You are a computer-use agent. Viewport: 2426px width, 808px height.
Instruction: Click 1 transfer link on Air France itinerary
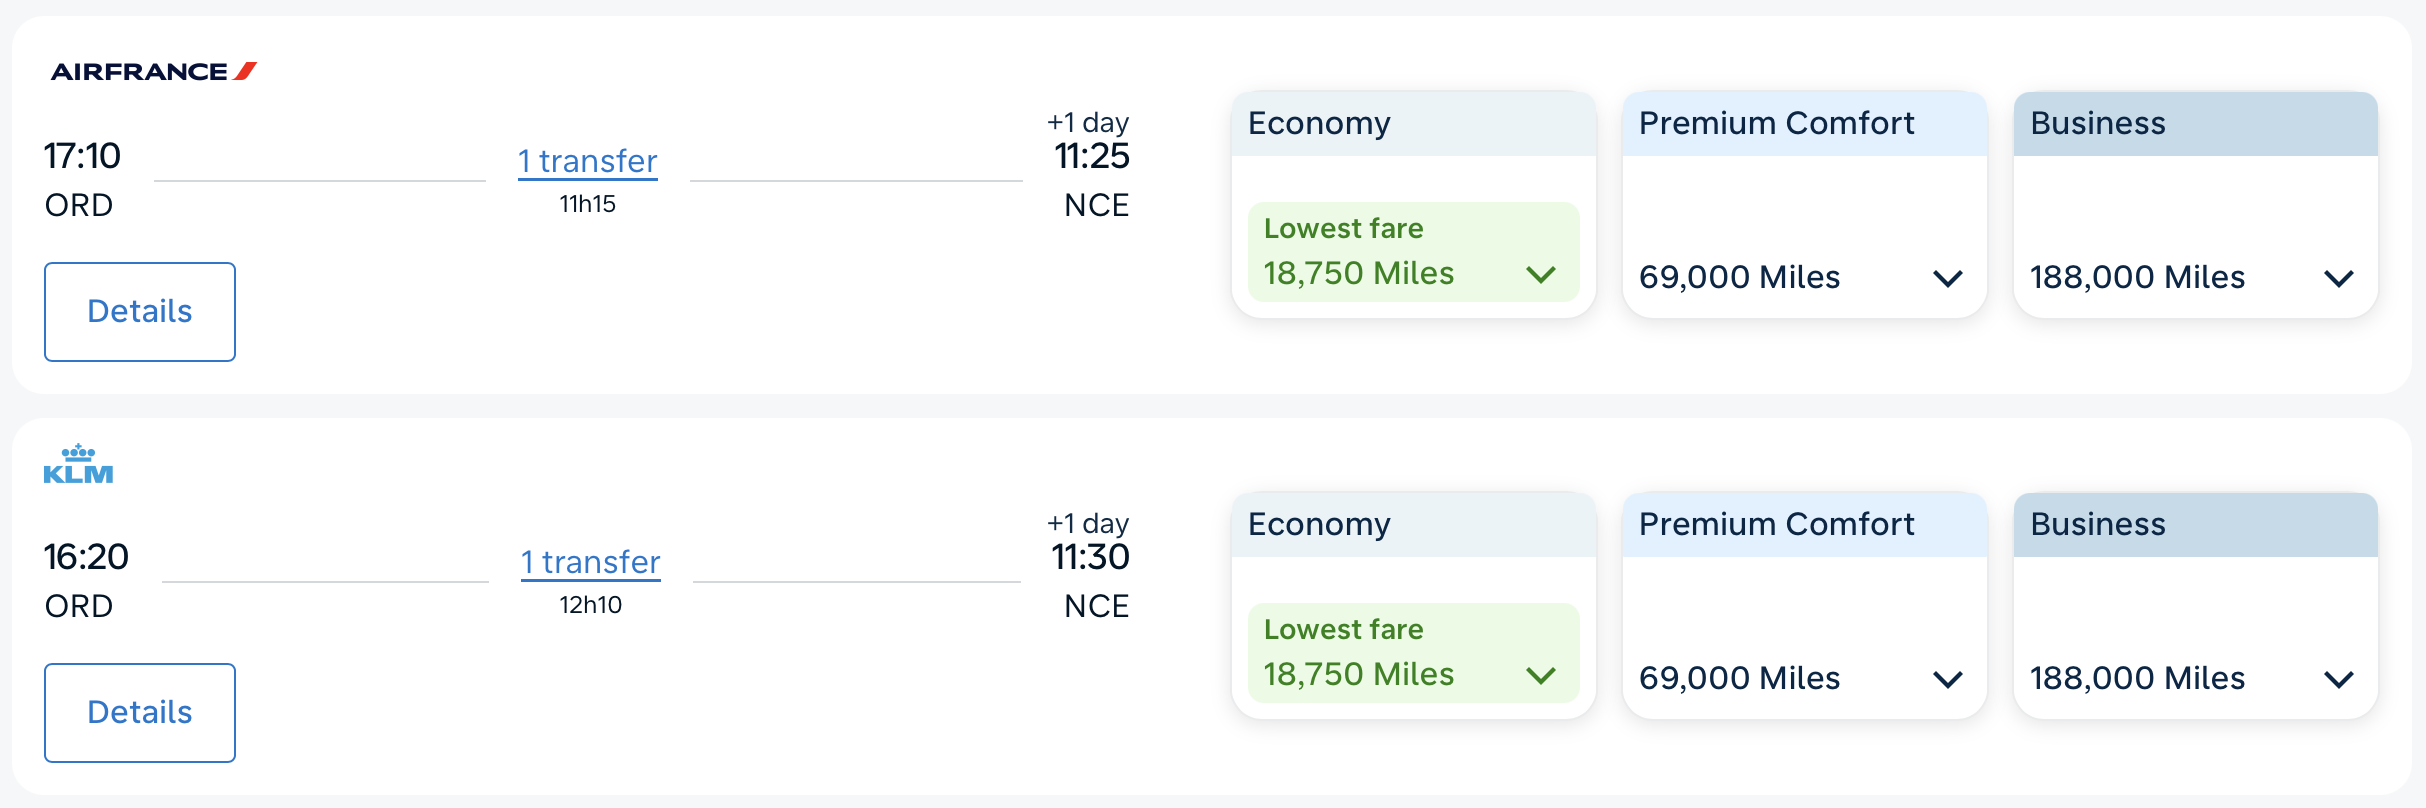[586, 160]
